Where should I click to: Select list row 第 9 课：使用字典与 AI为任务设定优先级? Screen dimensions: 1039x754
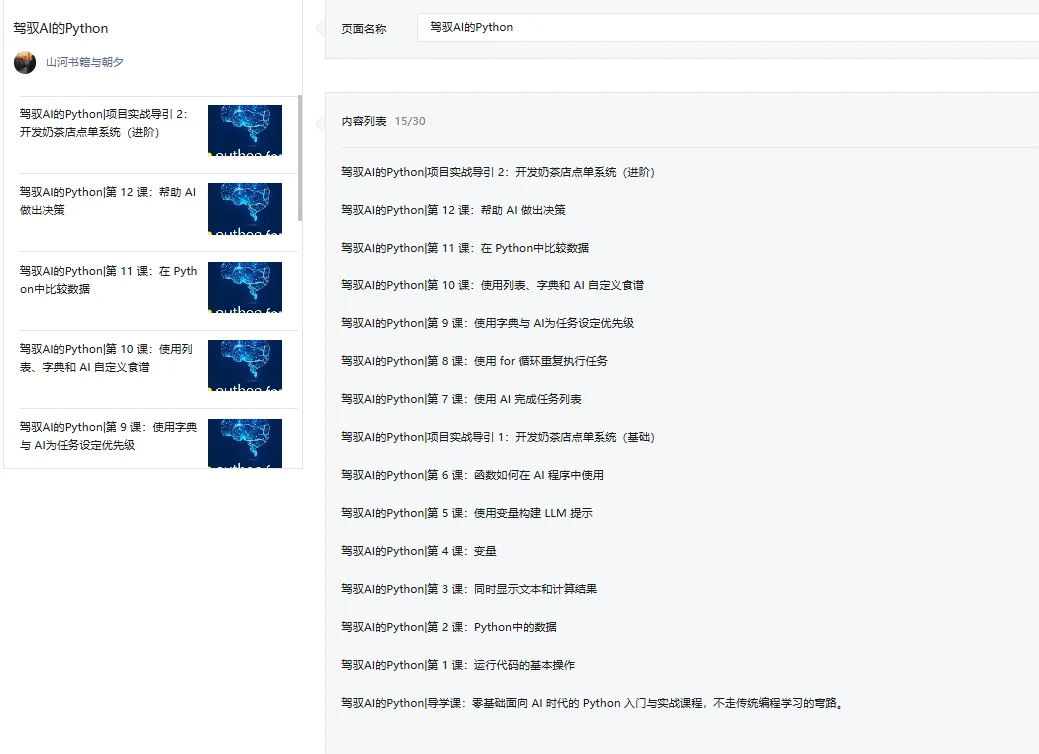487,323
